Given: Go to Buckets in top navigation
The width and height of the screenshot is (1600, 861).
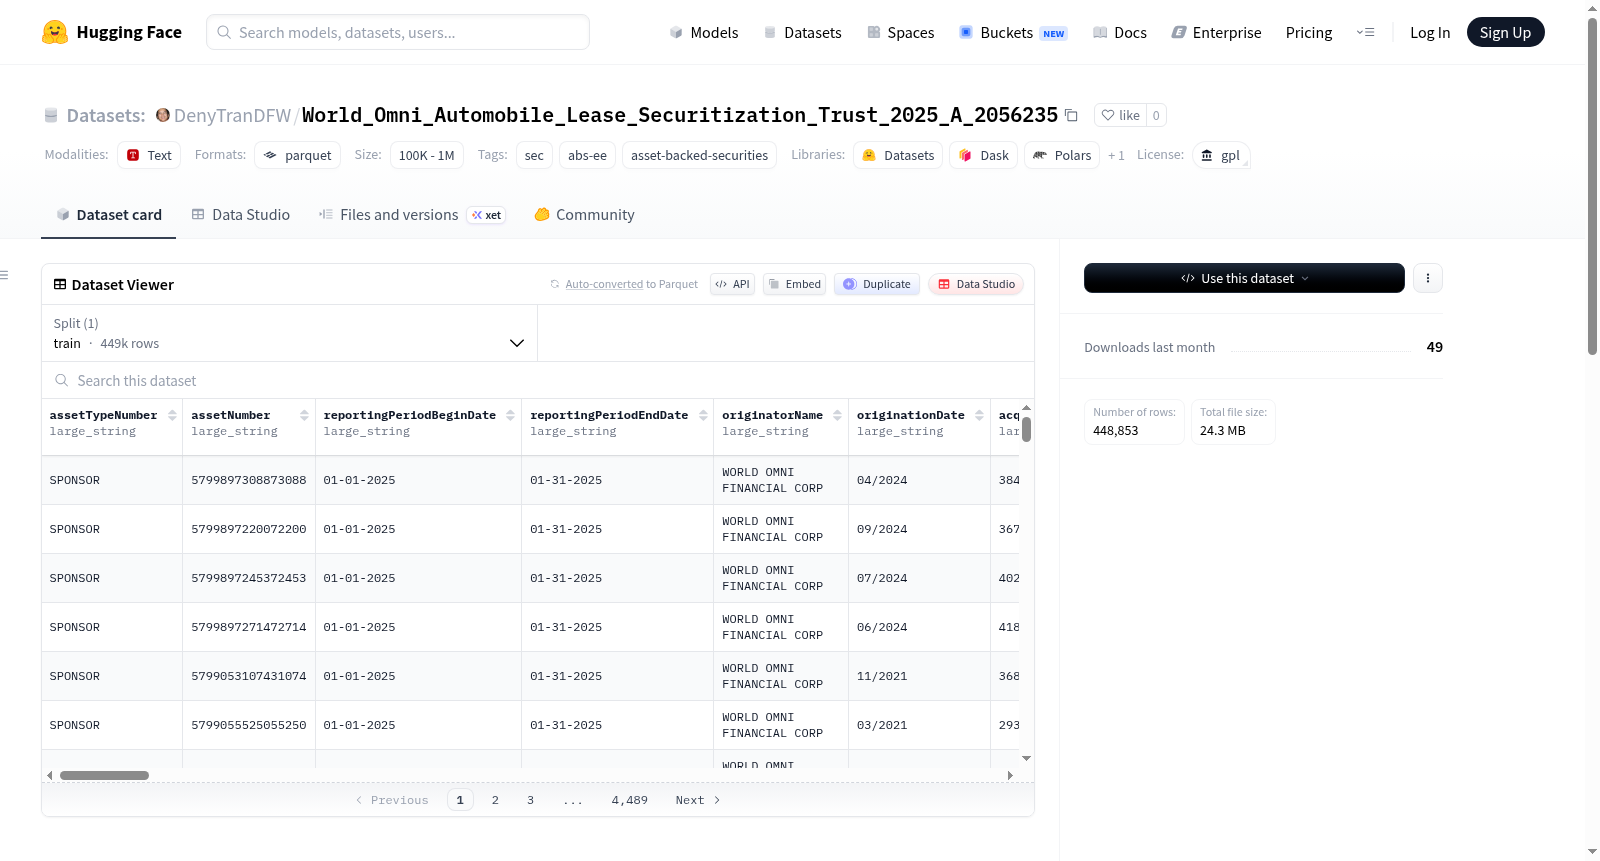Looking at the screenshot, I should coord(1013,32).
